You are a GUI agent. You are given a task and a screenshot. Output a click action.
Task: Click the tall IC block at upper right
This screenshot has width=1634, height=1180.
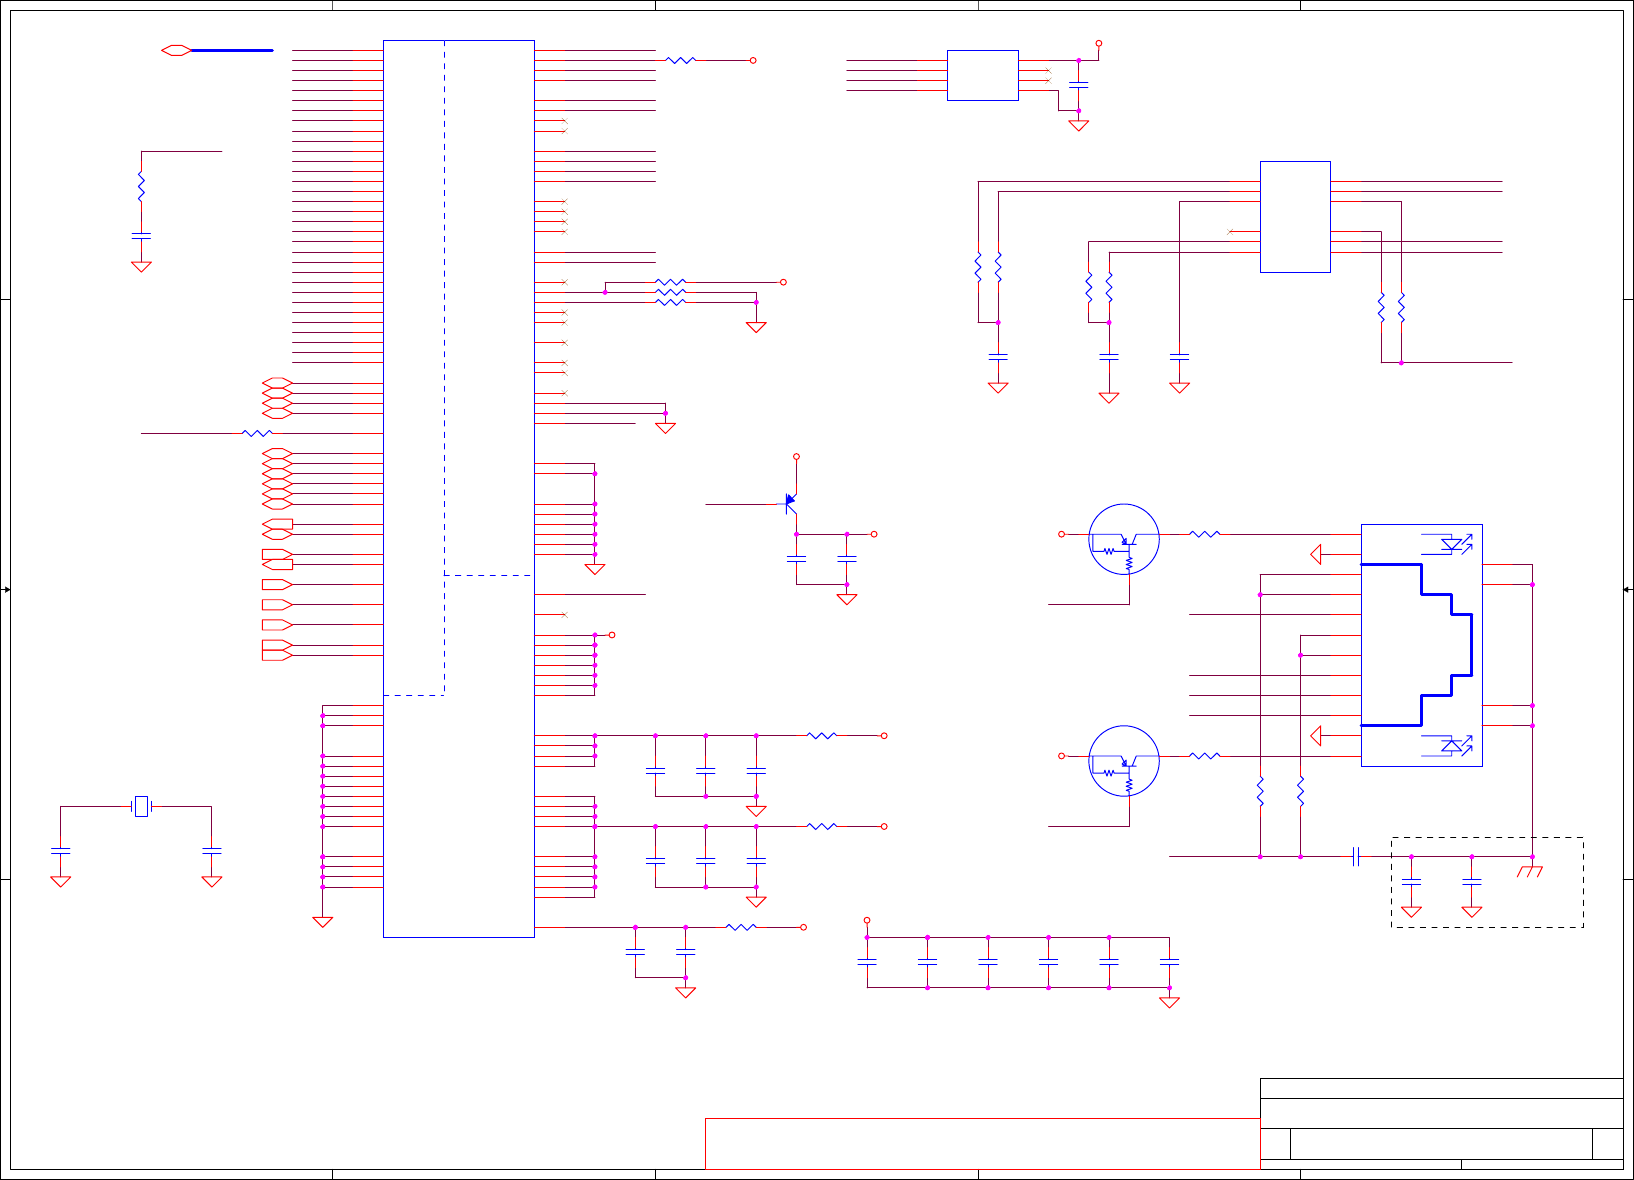(1295, 217)
